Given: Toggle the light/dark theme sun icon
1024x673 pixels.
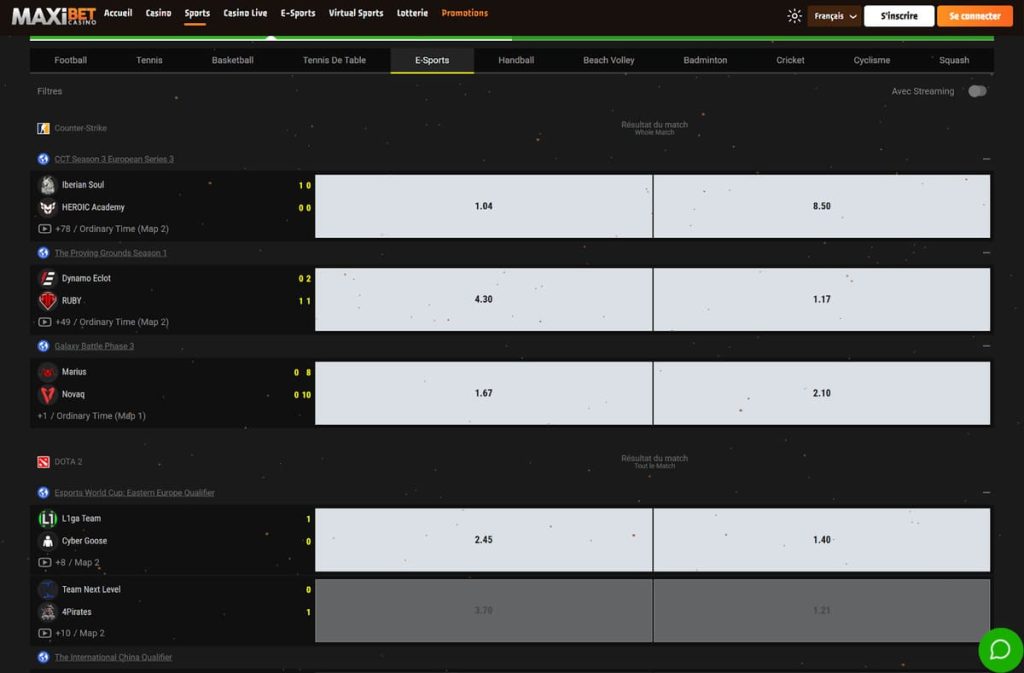Looking at the screenshot, I should click(x=794, y=16).
